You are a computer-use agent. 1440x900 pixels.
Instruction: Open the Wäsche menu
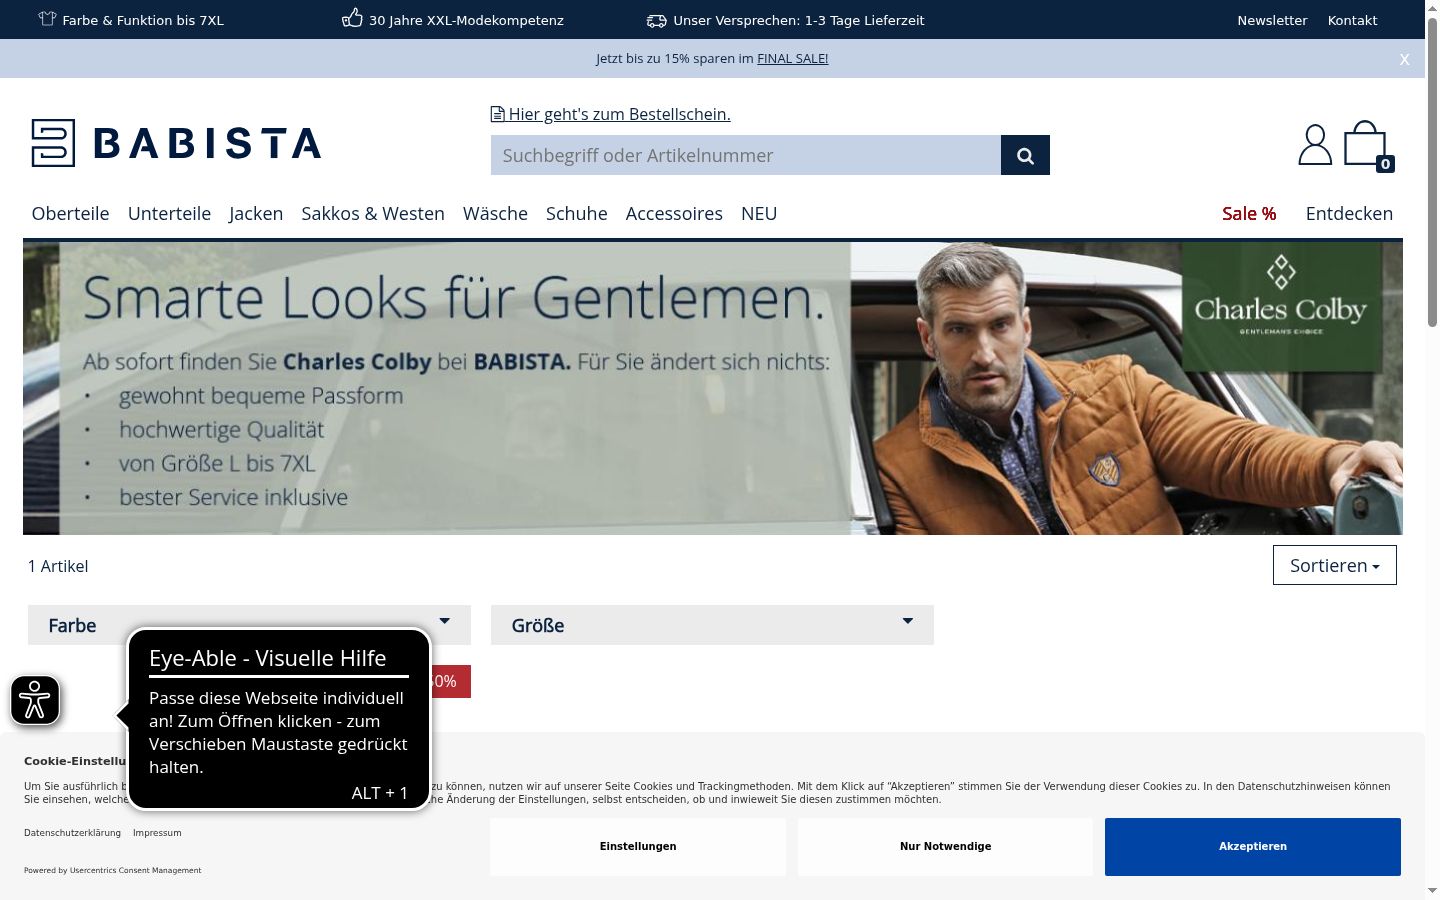click(495, 213)
